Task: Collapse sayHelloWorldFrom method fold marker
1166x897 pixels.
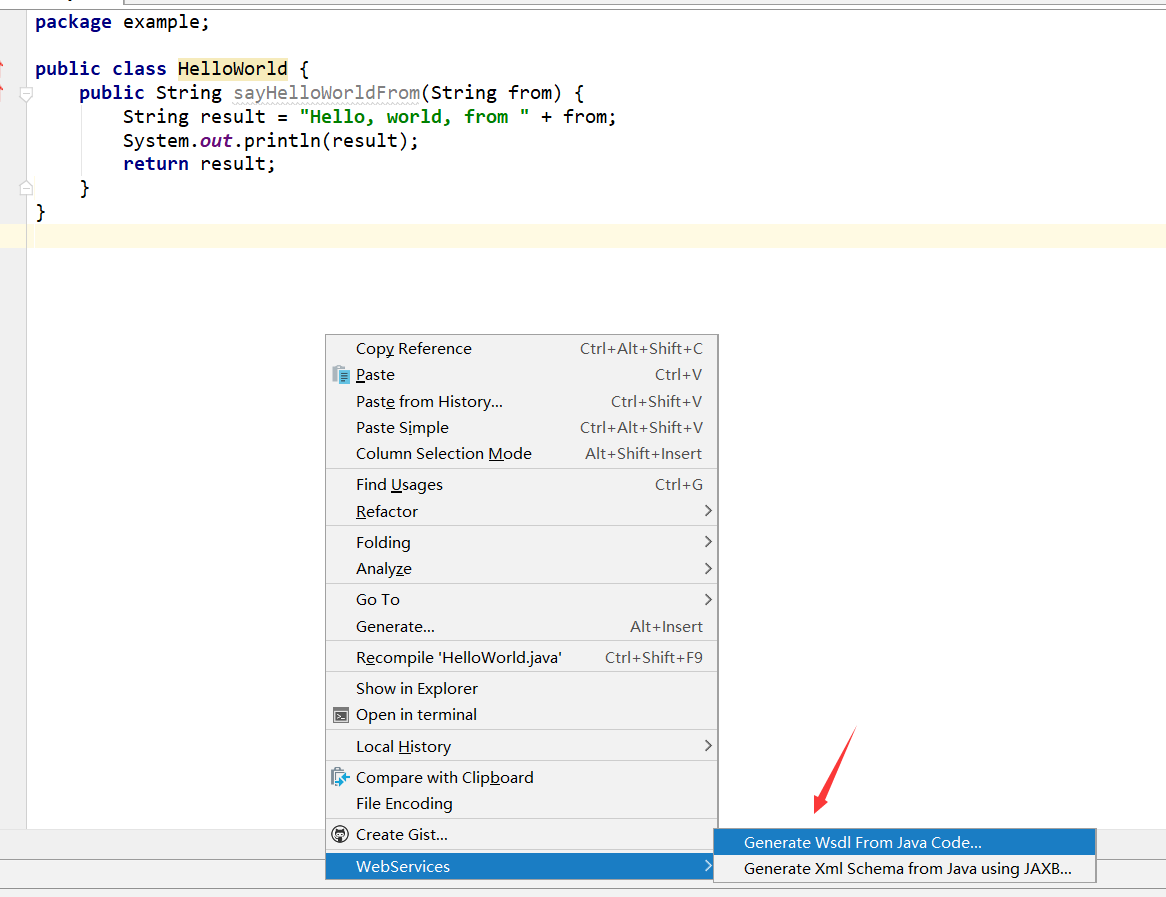Action: tap(26, 94)
